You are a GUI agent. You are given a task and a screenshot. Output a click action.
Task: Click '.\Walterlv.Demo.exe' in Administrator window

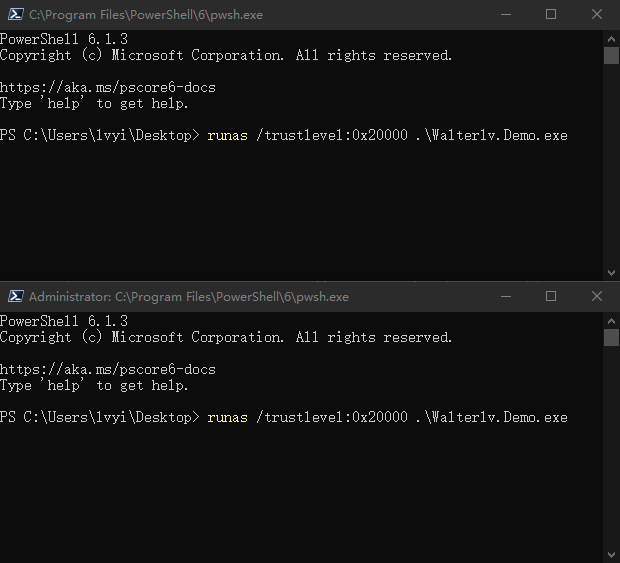click(x=492, y=417)
